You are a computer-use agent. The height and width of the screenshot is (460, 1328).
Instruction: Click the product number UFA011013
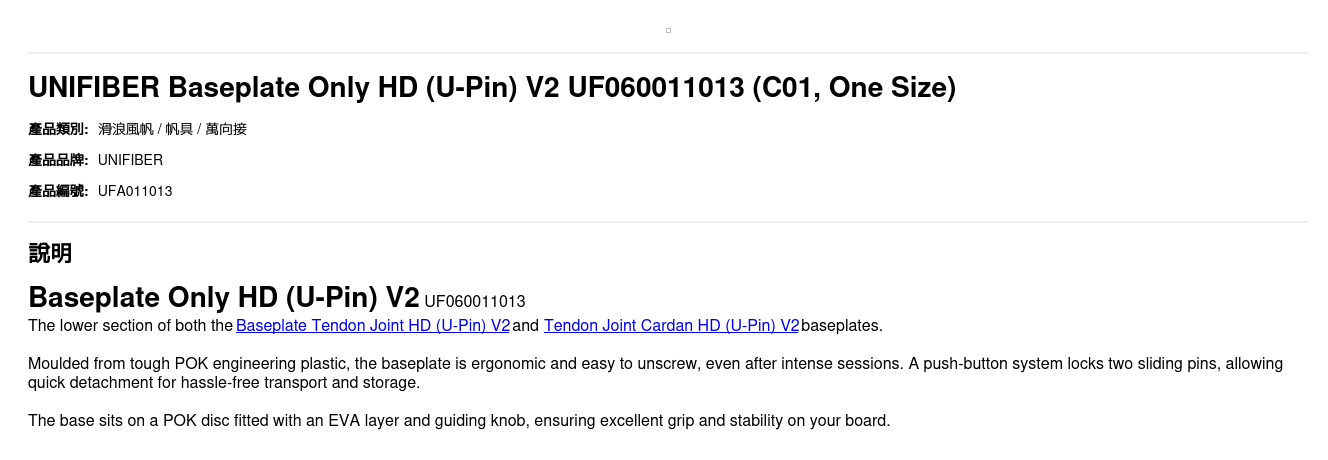135,191
